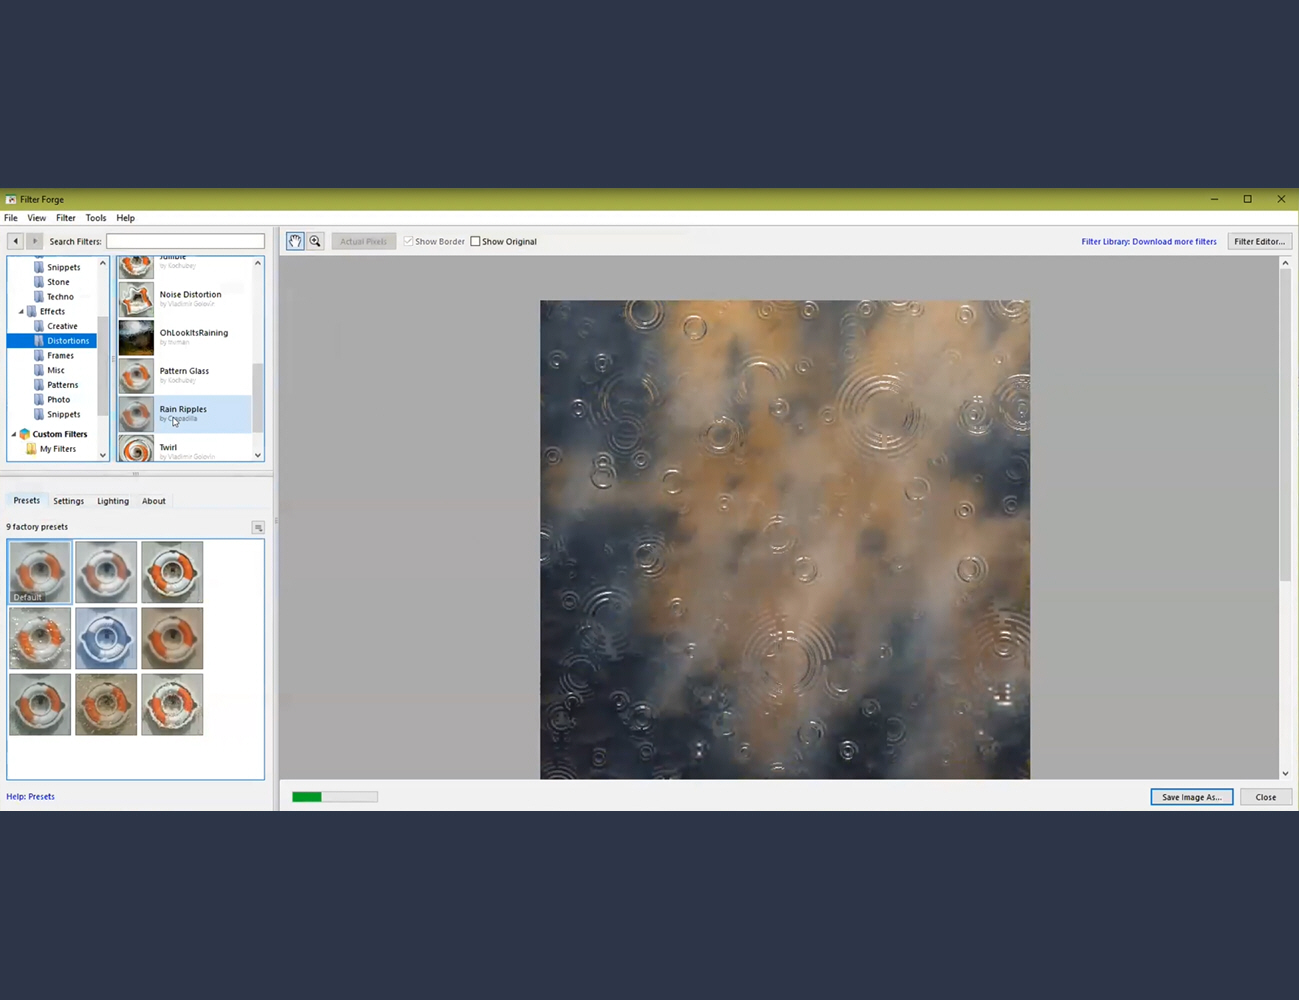The height and width of the screenshot is (1000, 1299).
Task: Click the Save Image As button
Action: pos(1191,797)
